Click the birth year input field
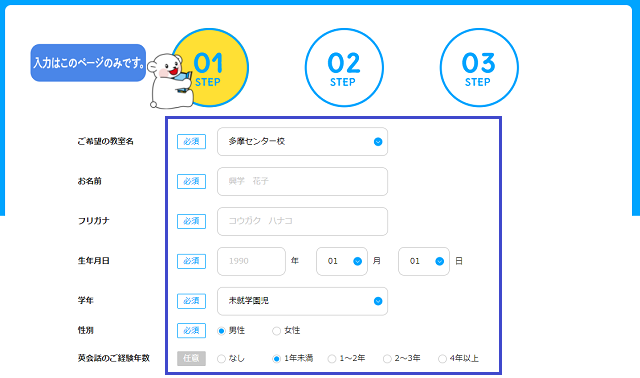 (x=251, y=261)
